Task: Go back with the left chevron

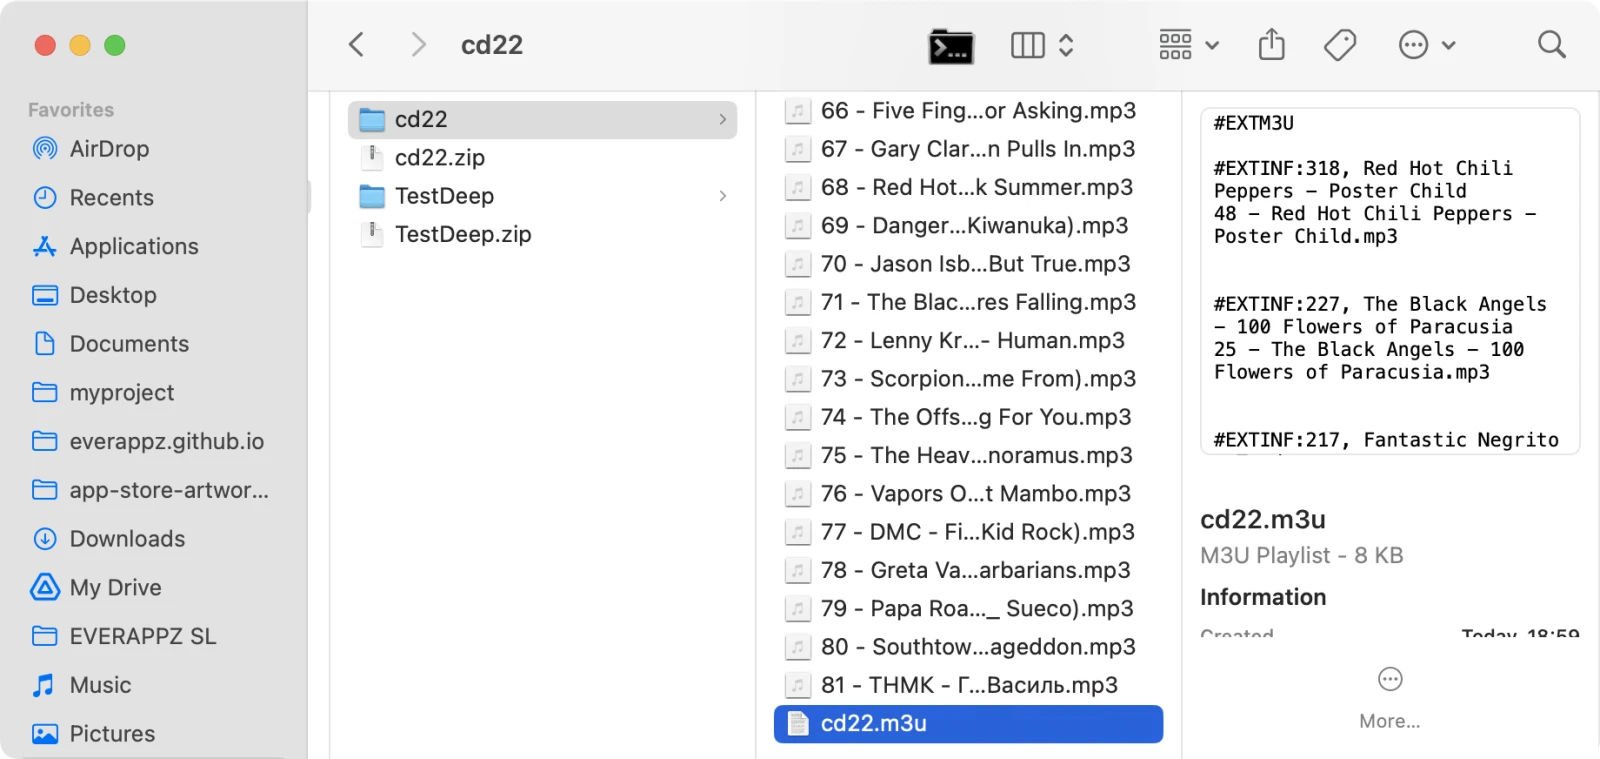Action: 356,45
